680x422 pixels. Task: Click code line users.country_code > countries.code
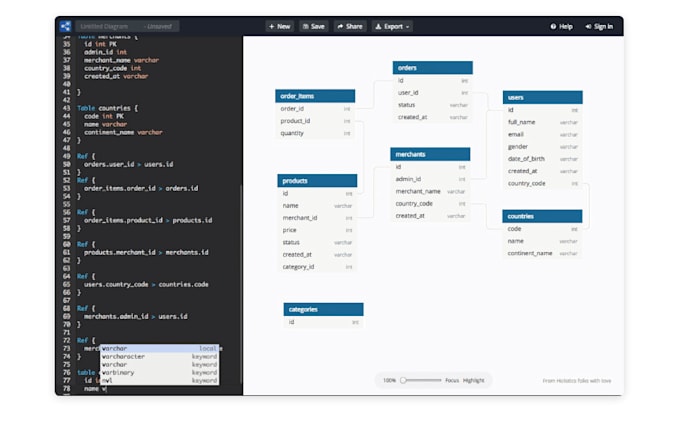point(146,285)
